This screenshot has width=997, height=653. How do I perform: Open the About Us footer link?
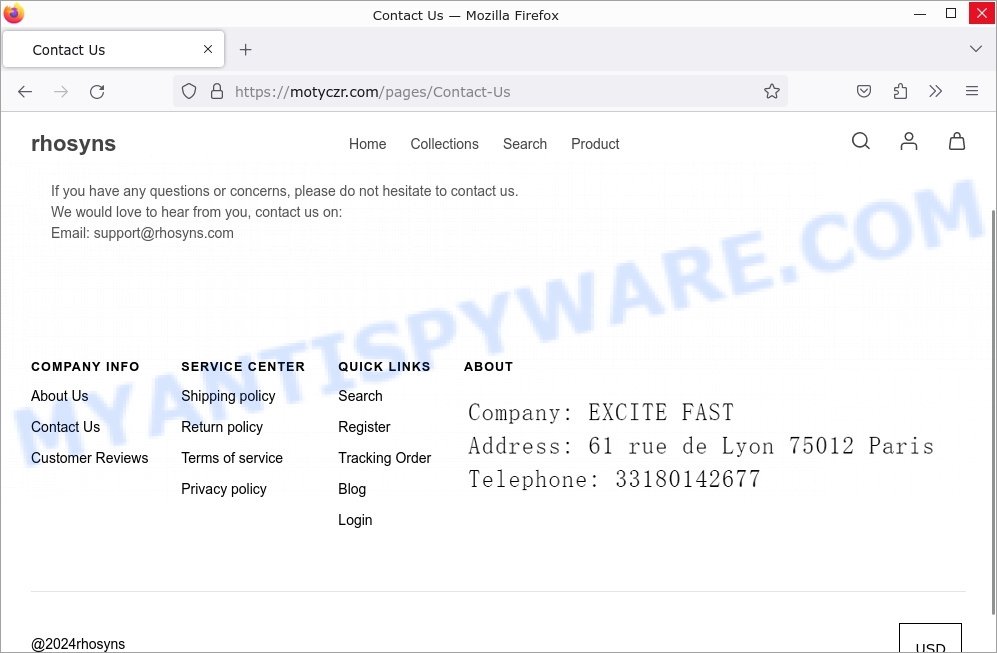tap(60, 396)
